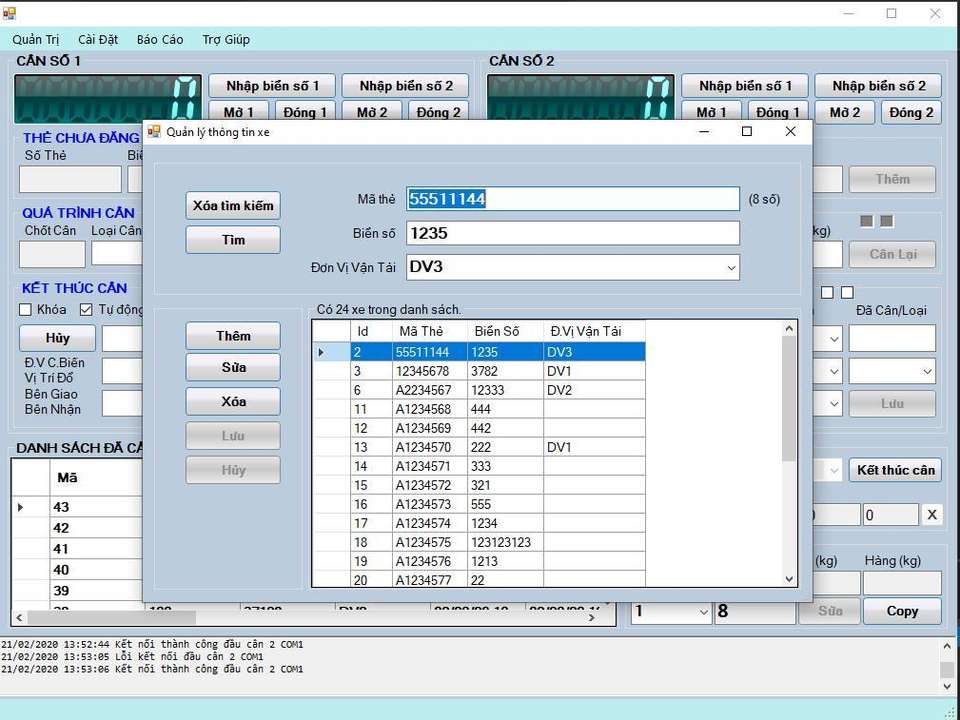Screen dimensions: 960x720
Task: Open the Đơn Vị Vận Tải dropdown
Action: click(x=730, y=268)
